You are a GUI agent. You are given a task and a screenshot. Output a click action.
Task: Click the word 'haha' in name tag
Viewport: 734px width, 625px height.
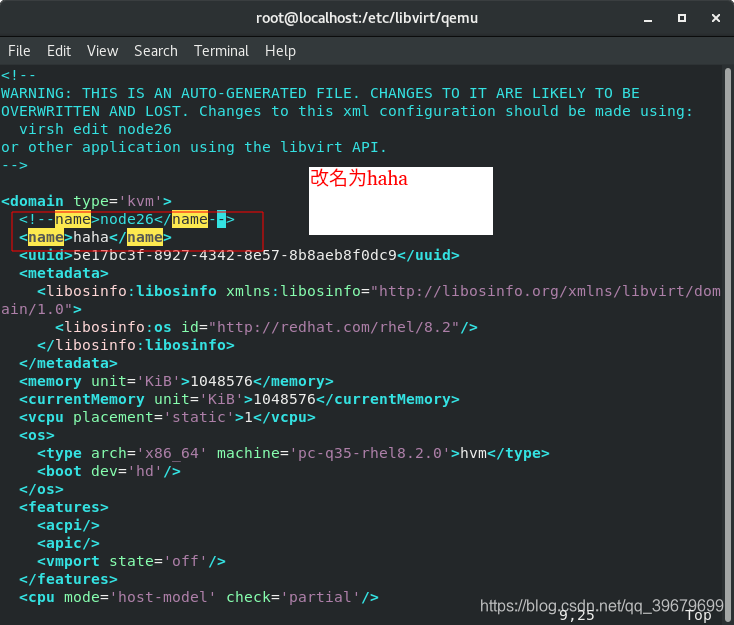click(91, 237)
